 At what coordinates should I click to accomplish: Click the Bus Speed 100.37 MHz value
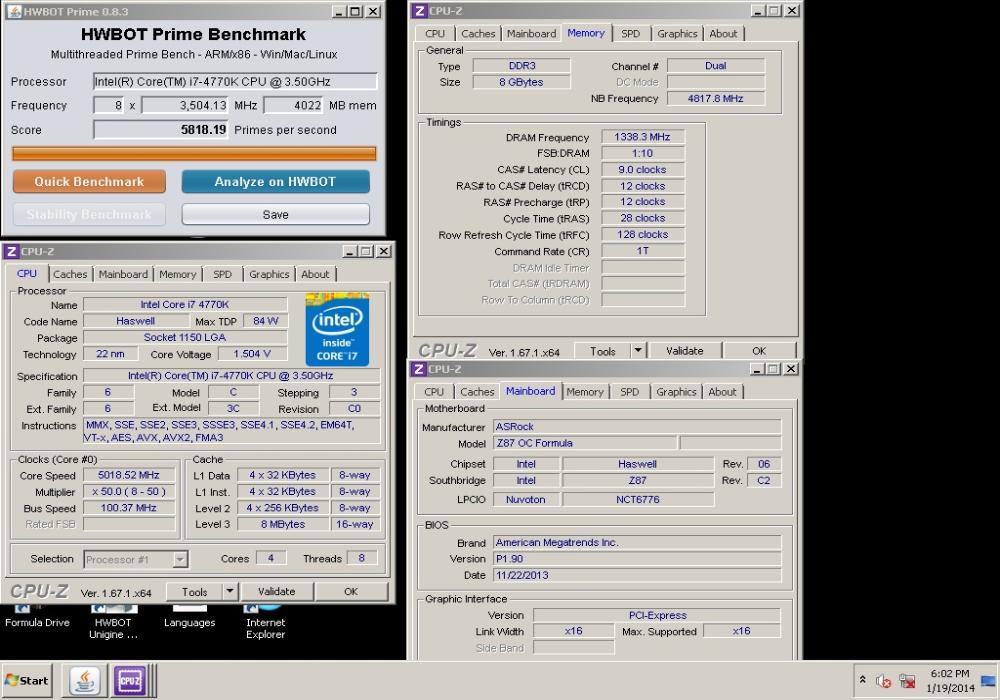129,507
